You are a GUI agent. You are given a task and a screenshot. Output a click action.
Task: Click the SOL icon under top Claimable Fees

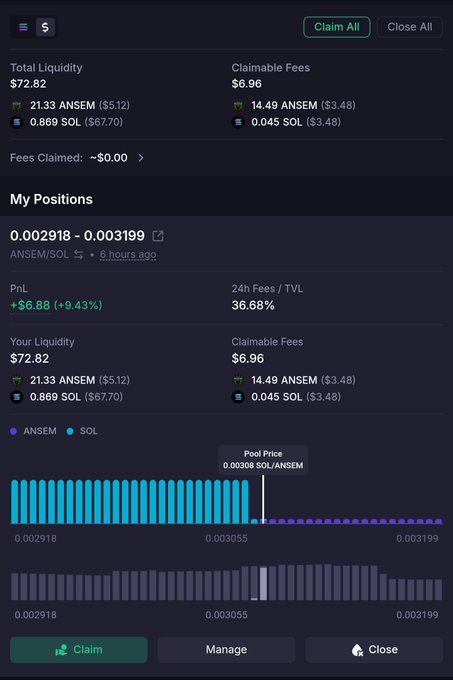[238, 122]
